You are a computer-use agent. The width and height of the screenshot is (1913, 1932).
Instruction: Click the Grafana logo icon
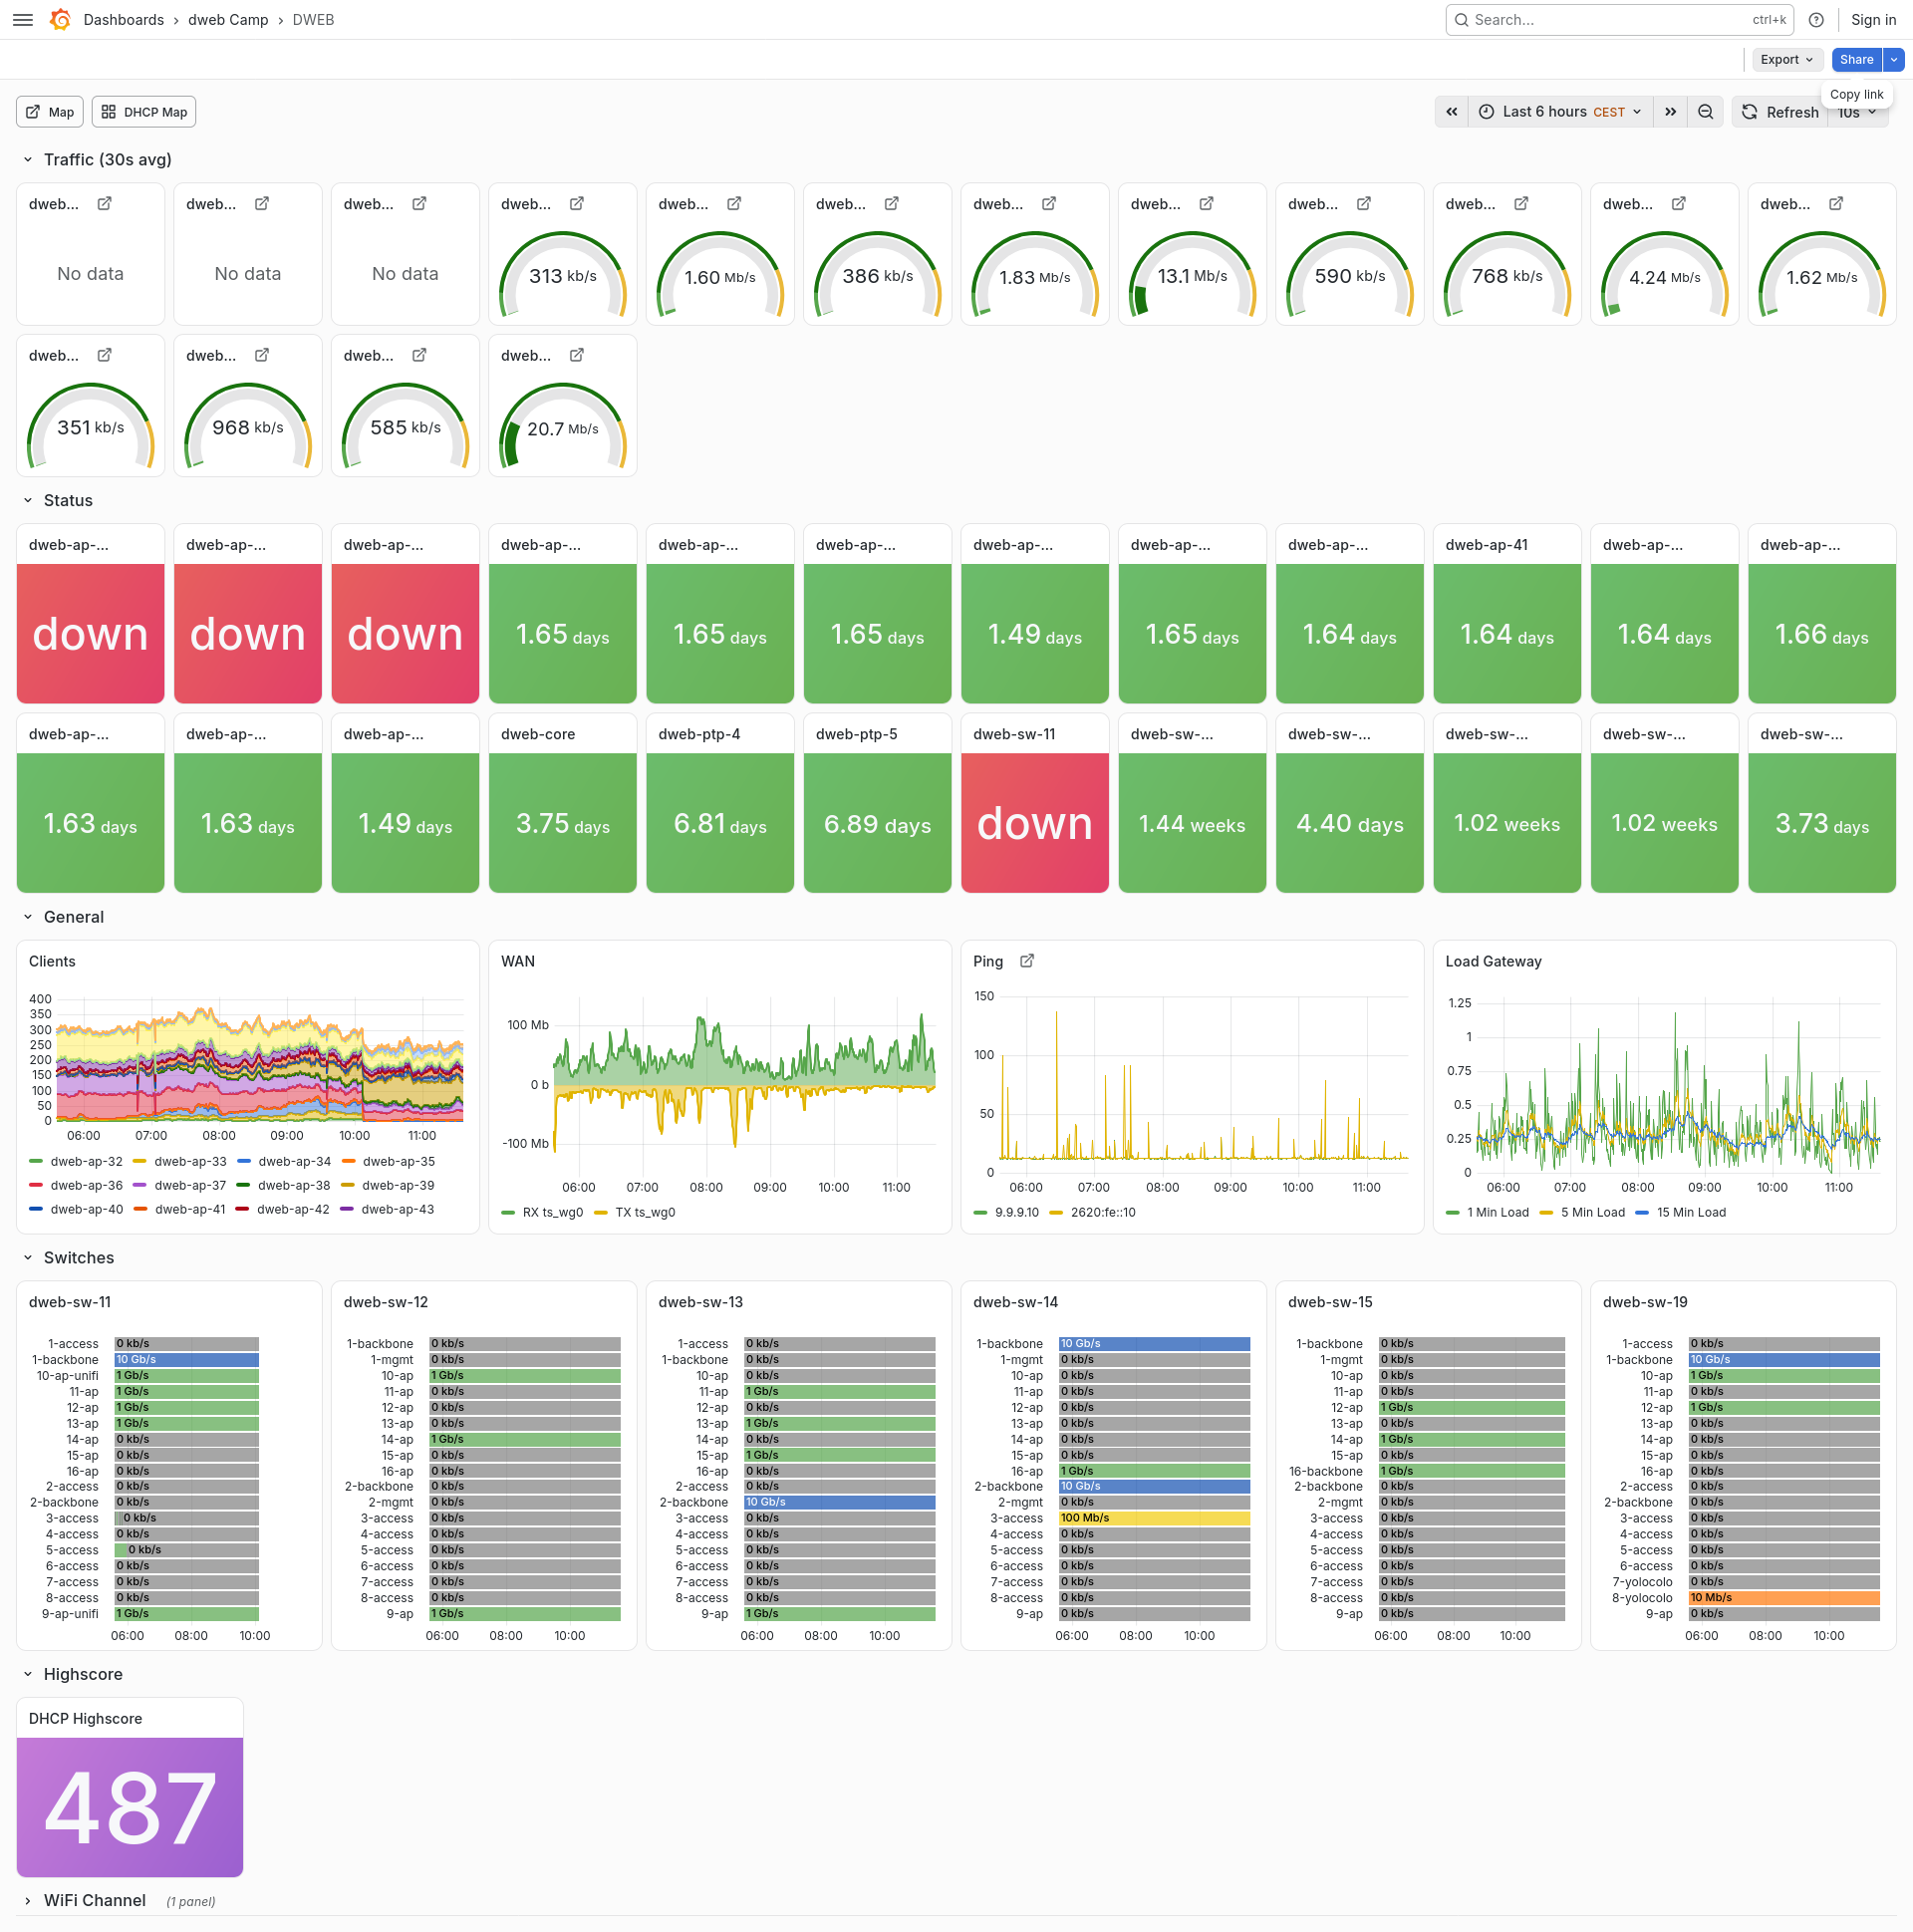[60, 20]
